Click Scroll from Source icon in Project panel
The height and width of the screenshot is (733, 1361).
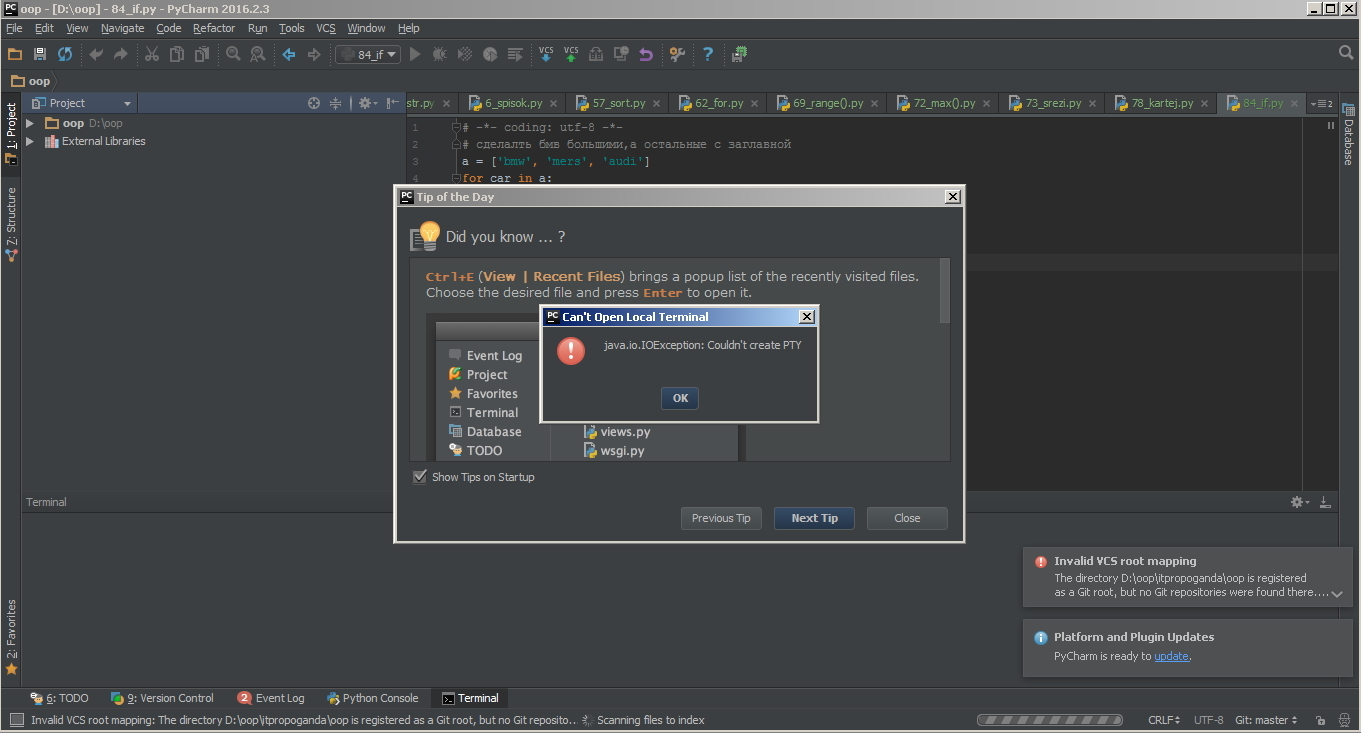[x=314, y=103]
